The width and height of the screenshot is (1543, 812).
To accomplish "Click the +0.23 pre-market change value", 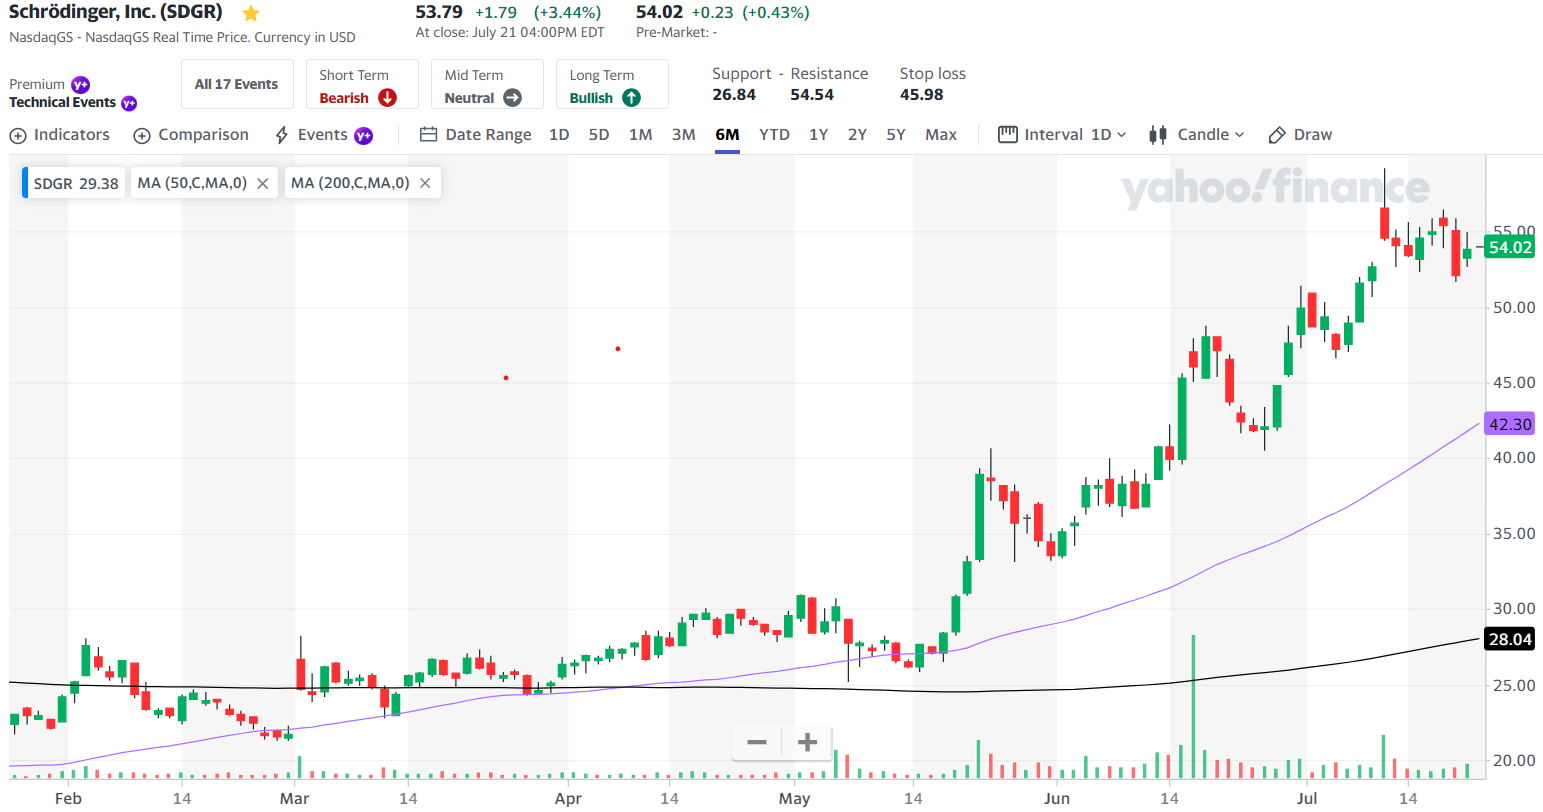I will pyautogui.click(x=712, y=13).
